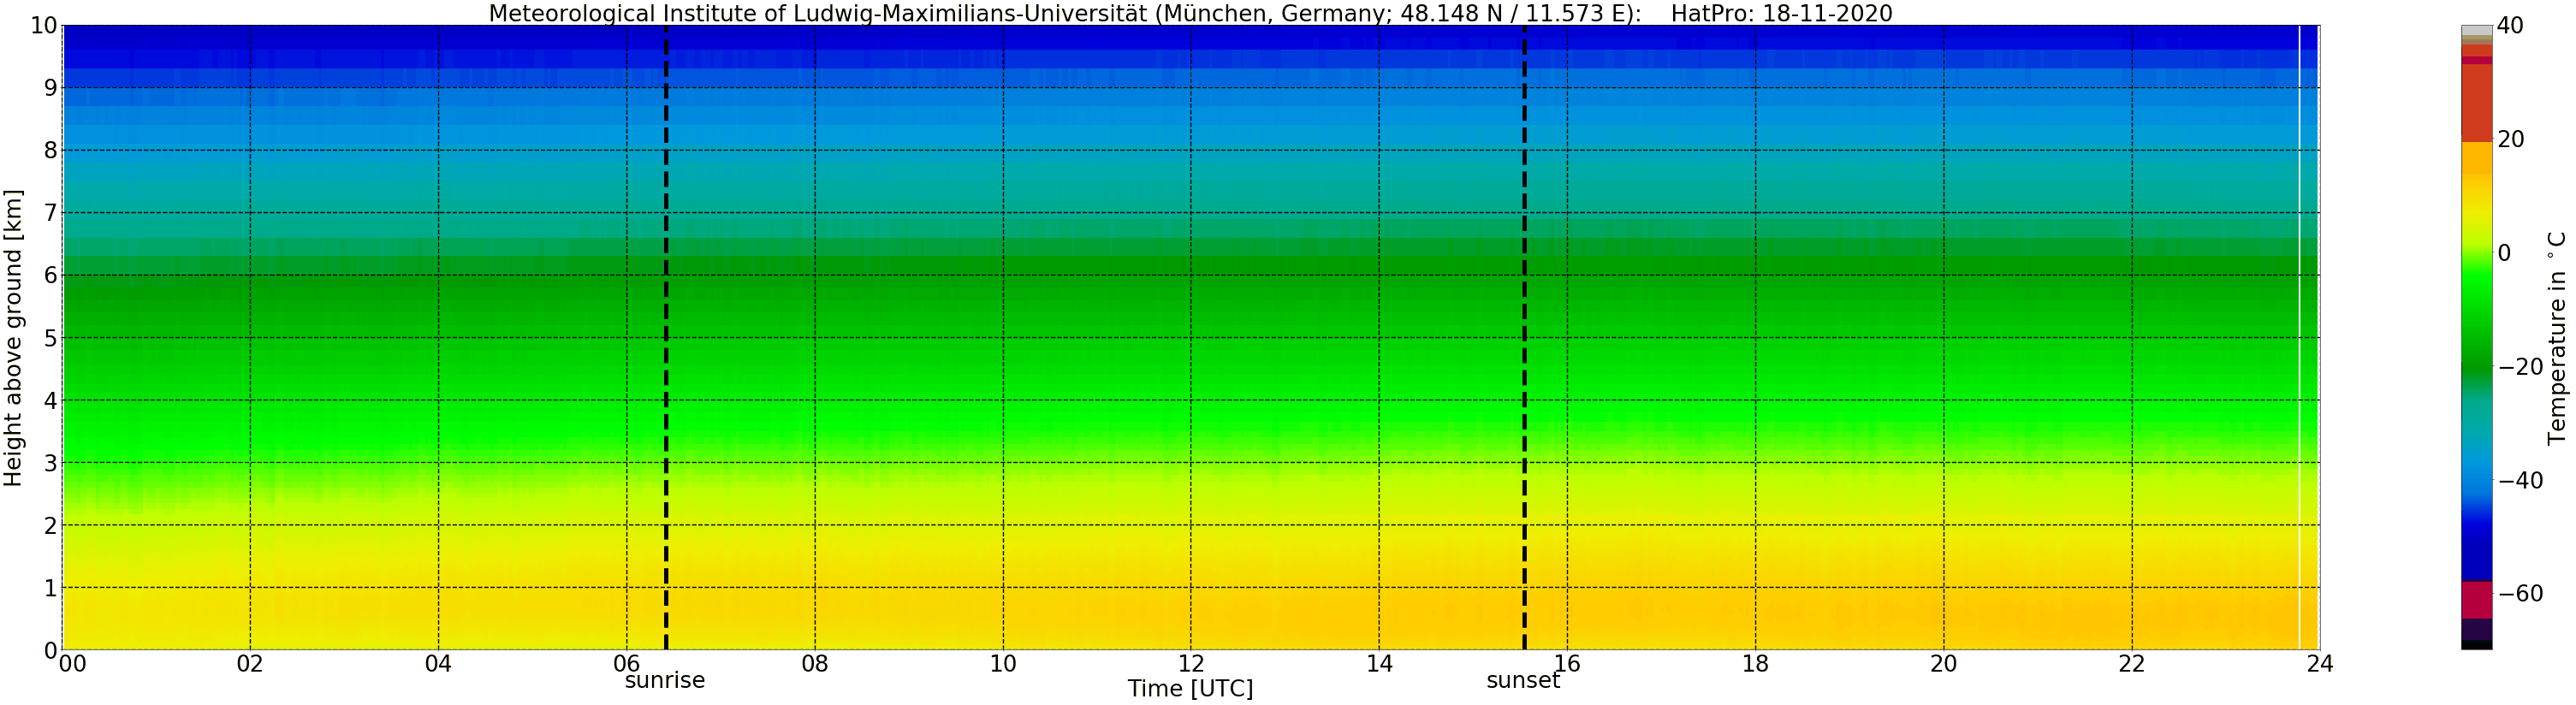Click the '16' tick on the time axis
Image resolution: width=2576 pixels, height=705 pixels.
(1567, 664)
